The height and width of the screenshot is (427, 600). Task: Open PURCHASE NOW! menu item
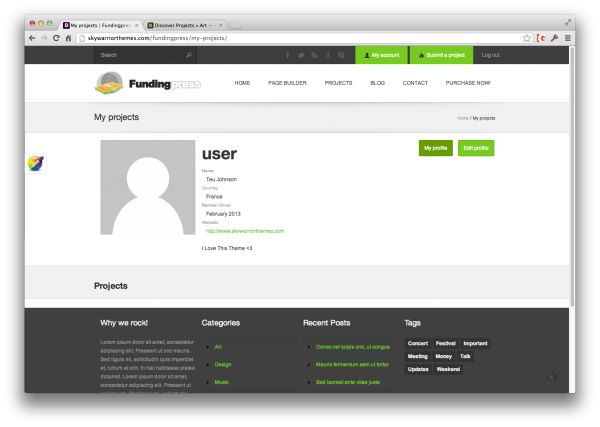[x=468, y=83]
